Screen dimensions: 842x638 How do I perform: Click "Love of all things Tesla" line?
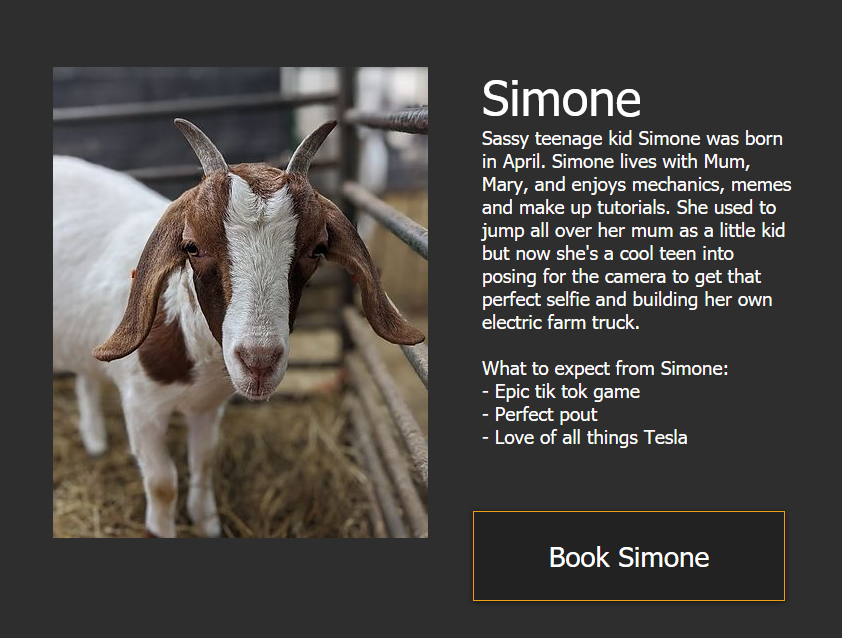point(585,437)
